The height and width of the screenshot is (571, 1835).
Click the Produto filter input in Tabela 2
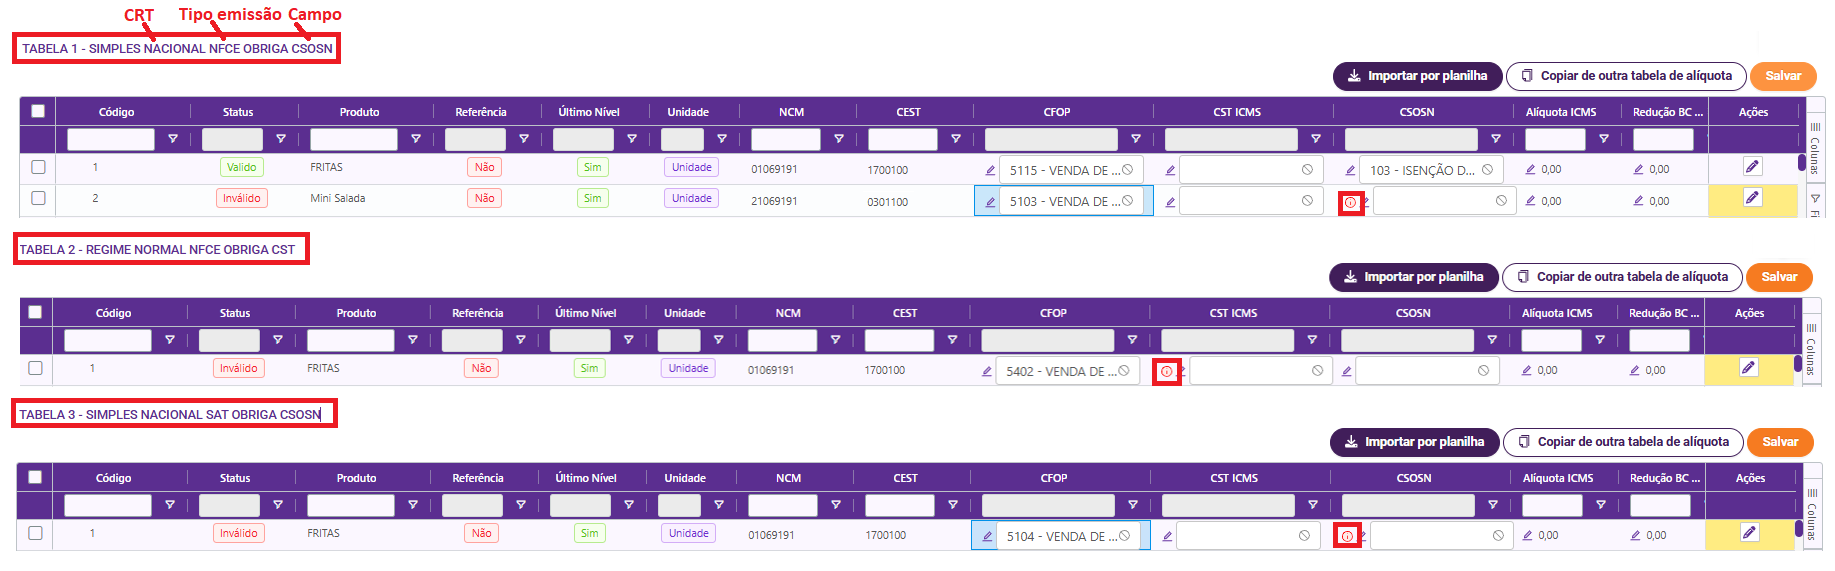click(351, 340)
